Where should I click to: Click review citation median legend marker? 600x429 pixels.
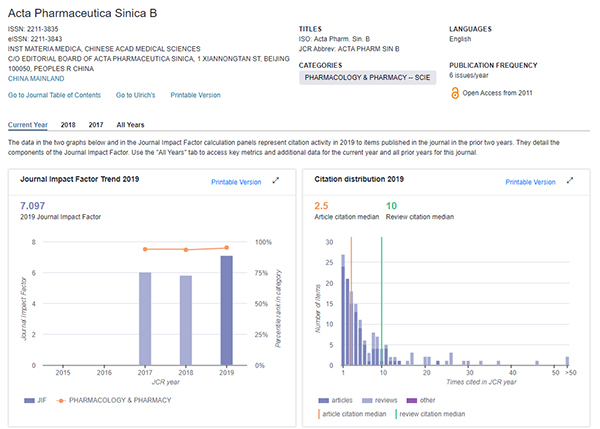[397, 412]
